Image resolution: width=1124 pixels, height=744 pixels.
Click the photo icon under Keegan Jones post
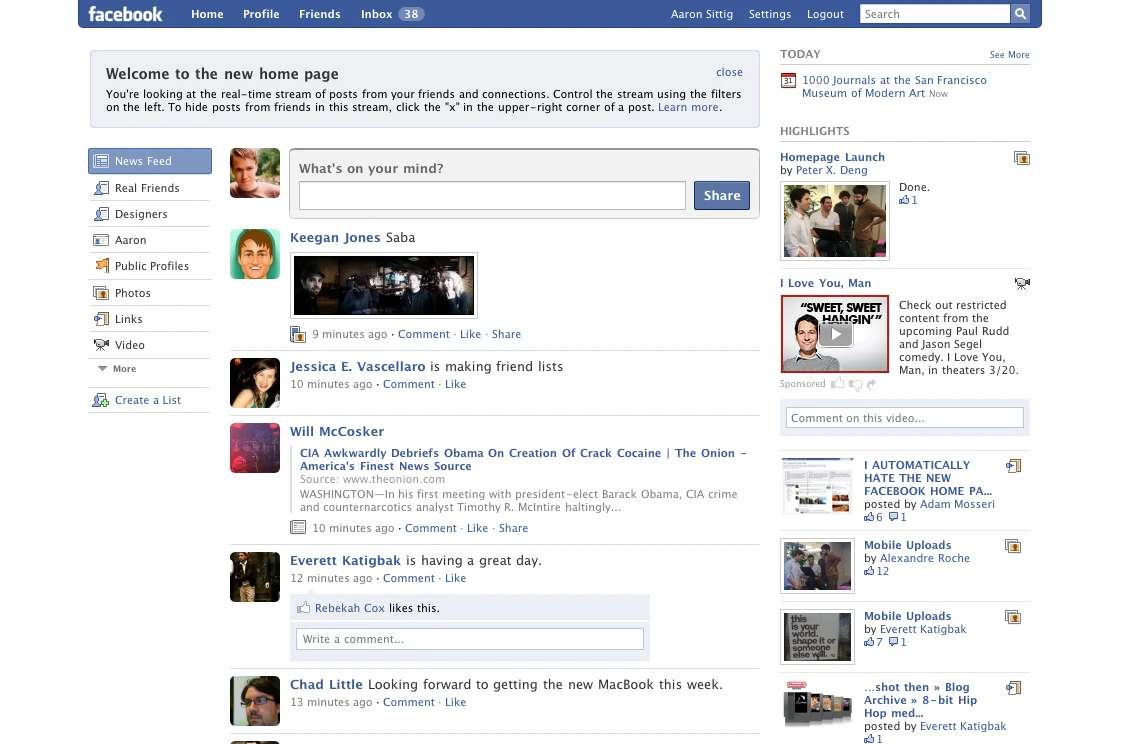pos(298,334)
